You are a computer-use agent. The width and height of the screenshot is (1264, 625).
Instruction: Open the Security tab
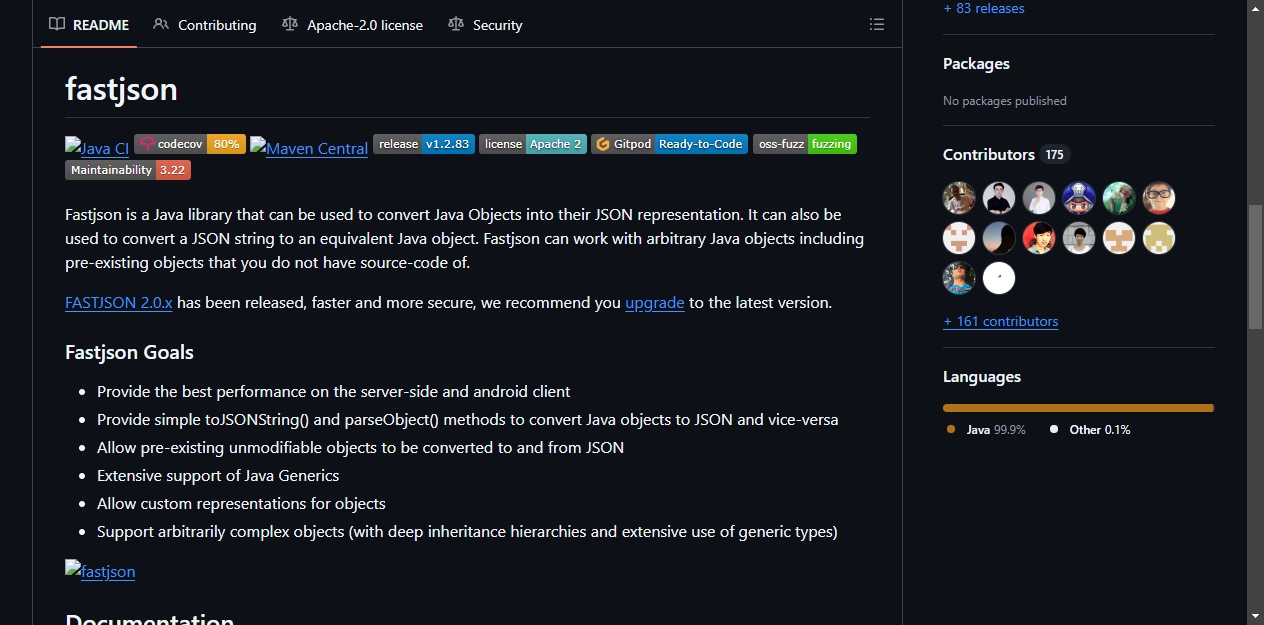pyautogui.click(x=485, y=25)
